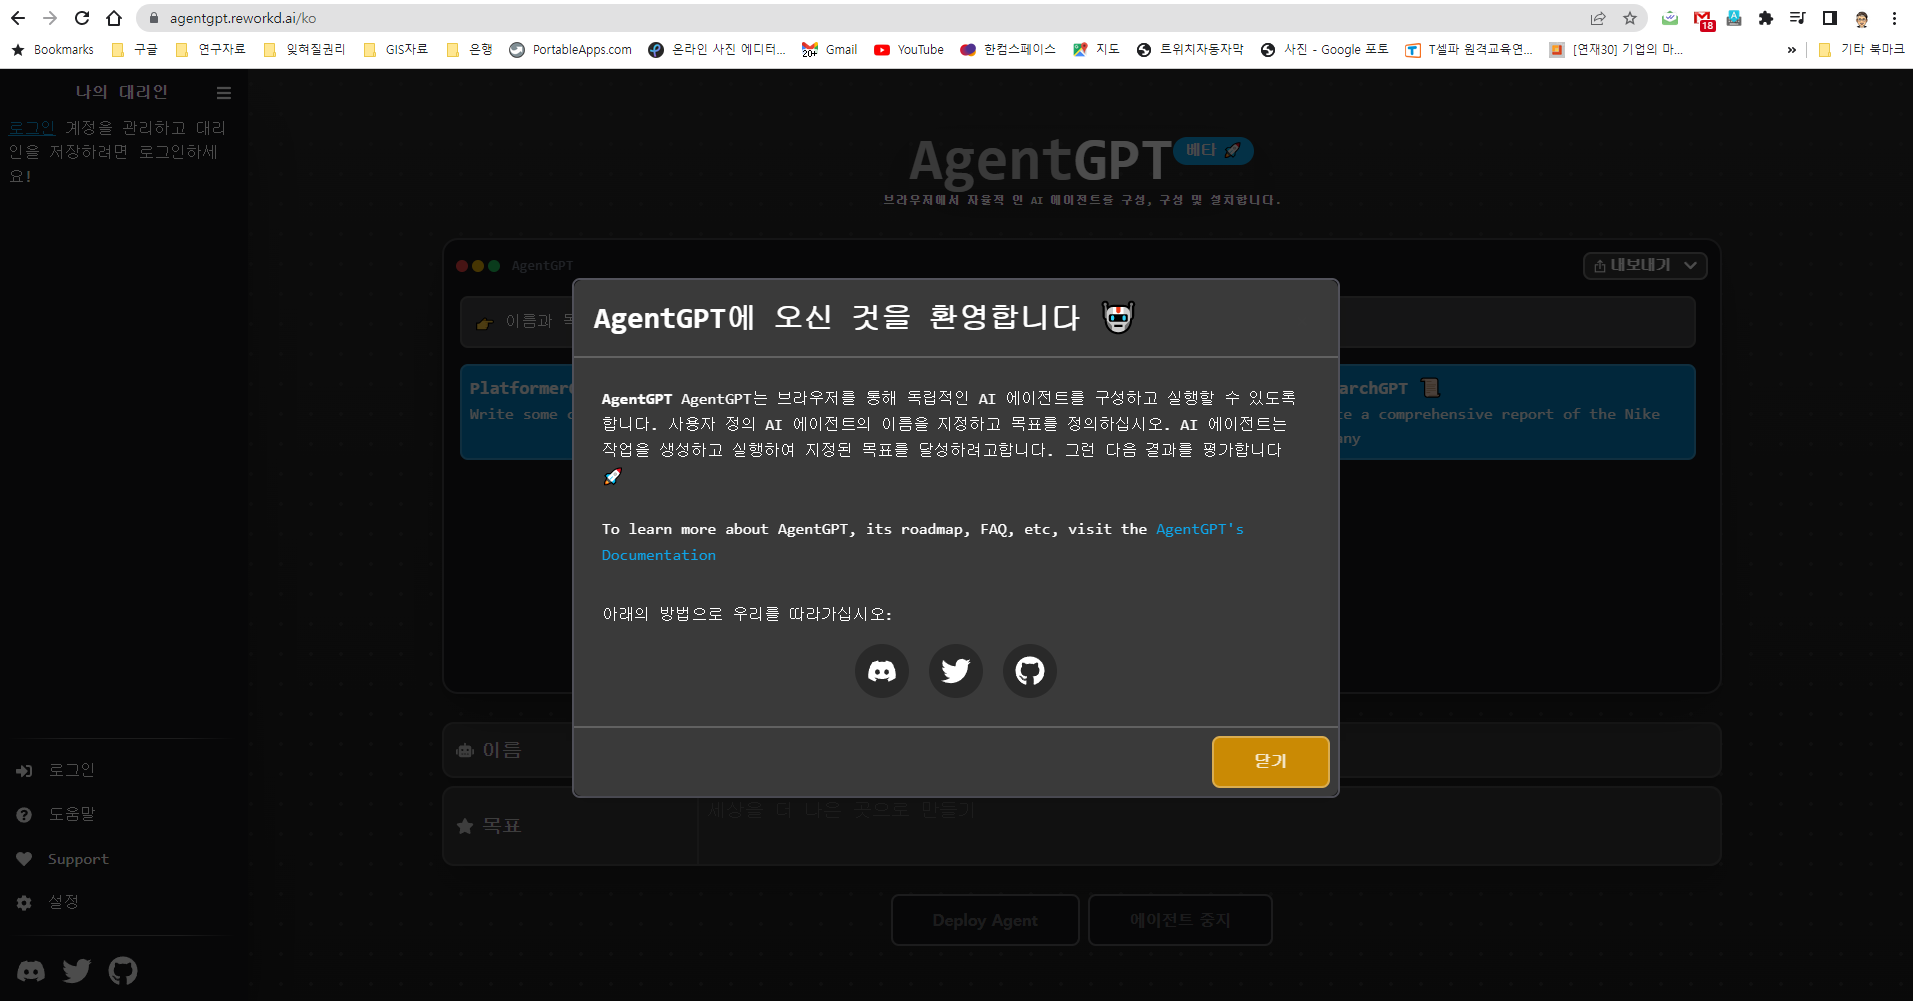Open the extensions puzzle icon
Screen dimensions: 1913x1001
1766,18
